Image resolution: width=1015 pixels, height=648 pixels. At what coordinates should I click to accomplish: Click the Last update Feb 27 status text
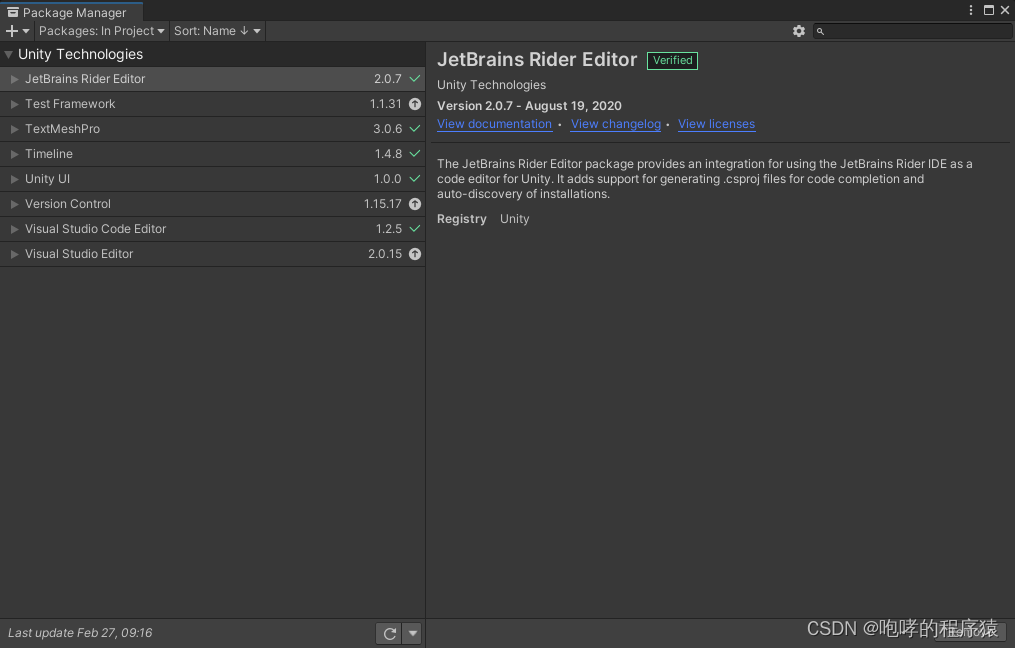[x=80, y=633]
